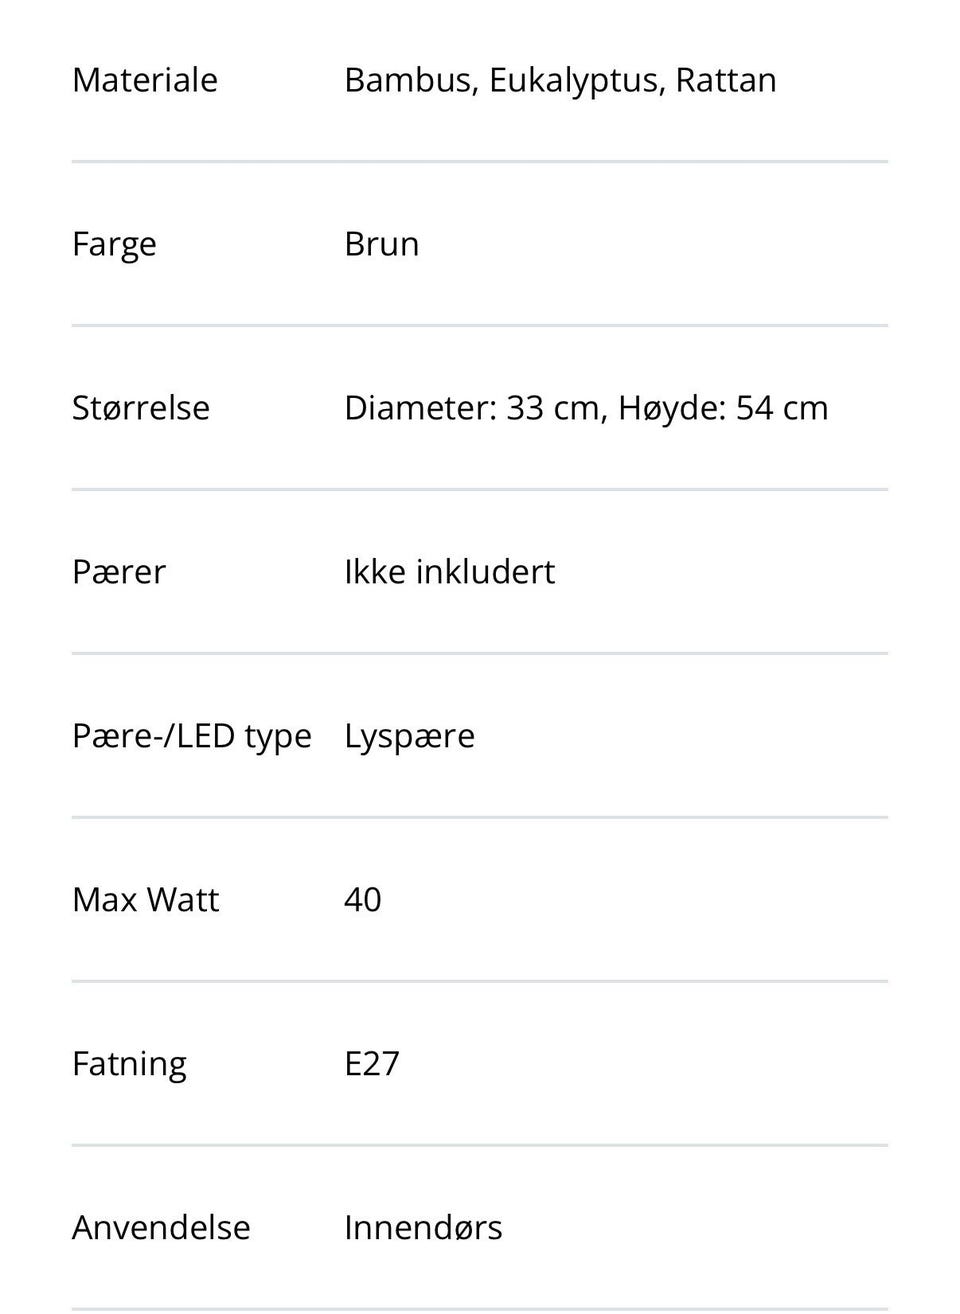Screen dimensions: 960x1314
Task: Click the 40 watt value
Action: pos(362,900)
